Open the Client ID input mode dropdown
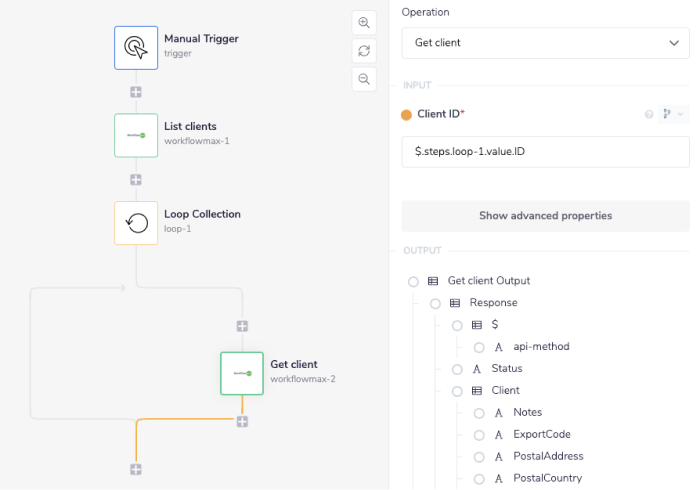Screen dimensions: 700x490 [672, 115]
